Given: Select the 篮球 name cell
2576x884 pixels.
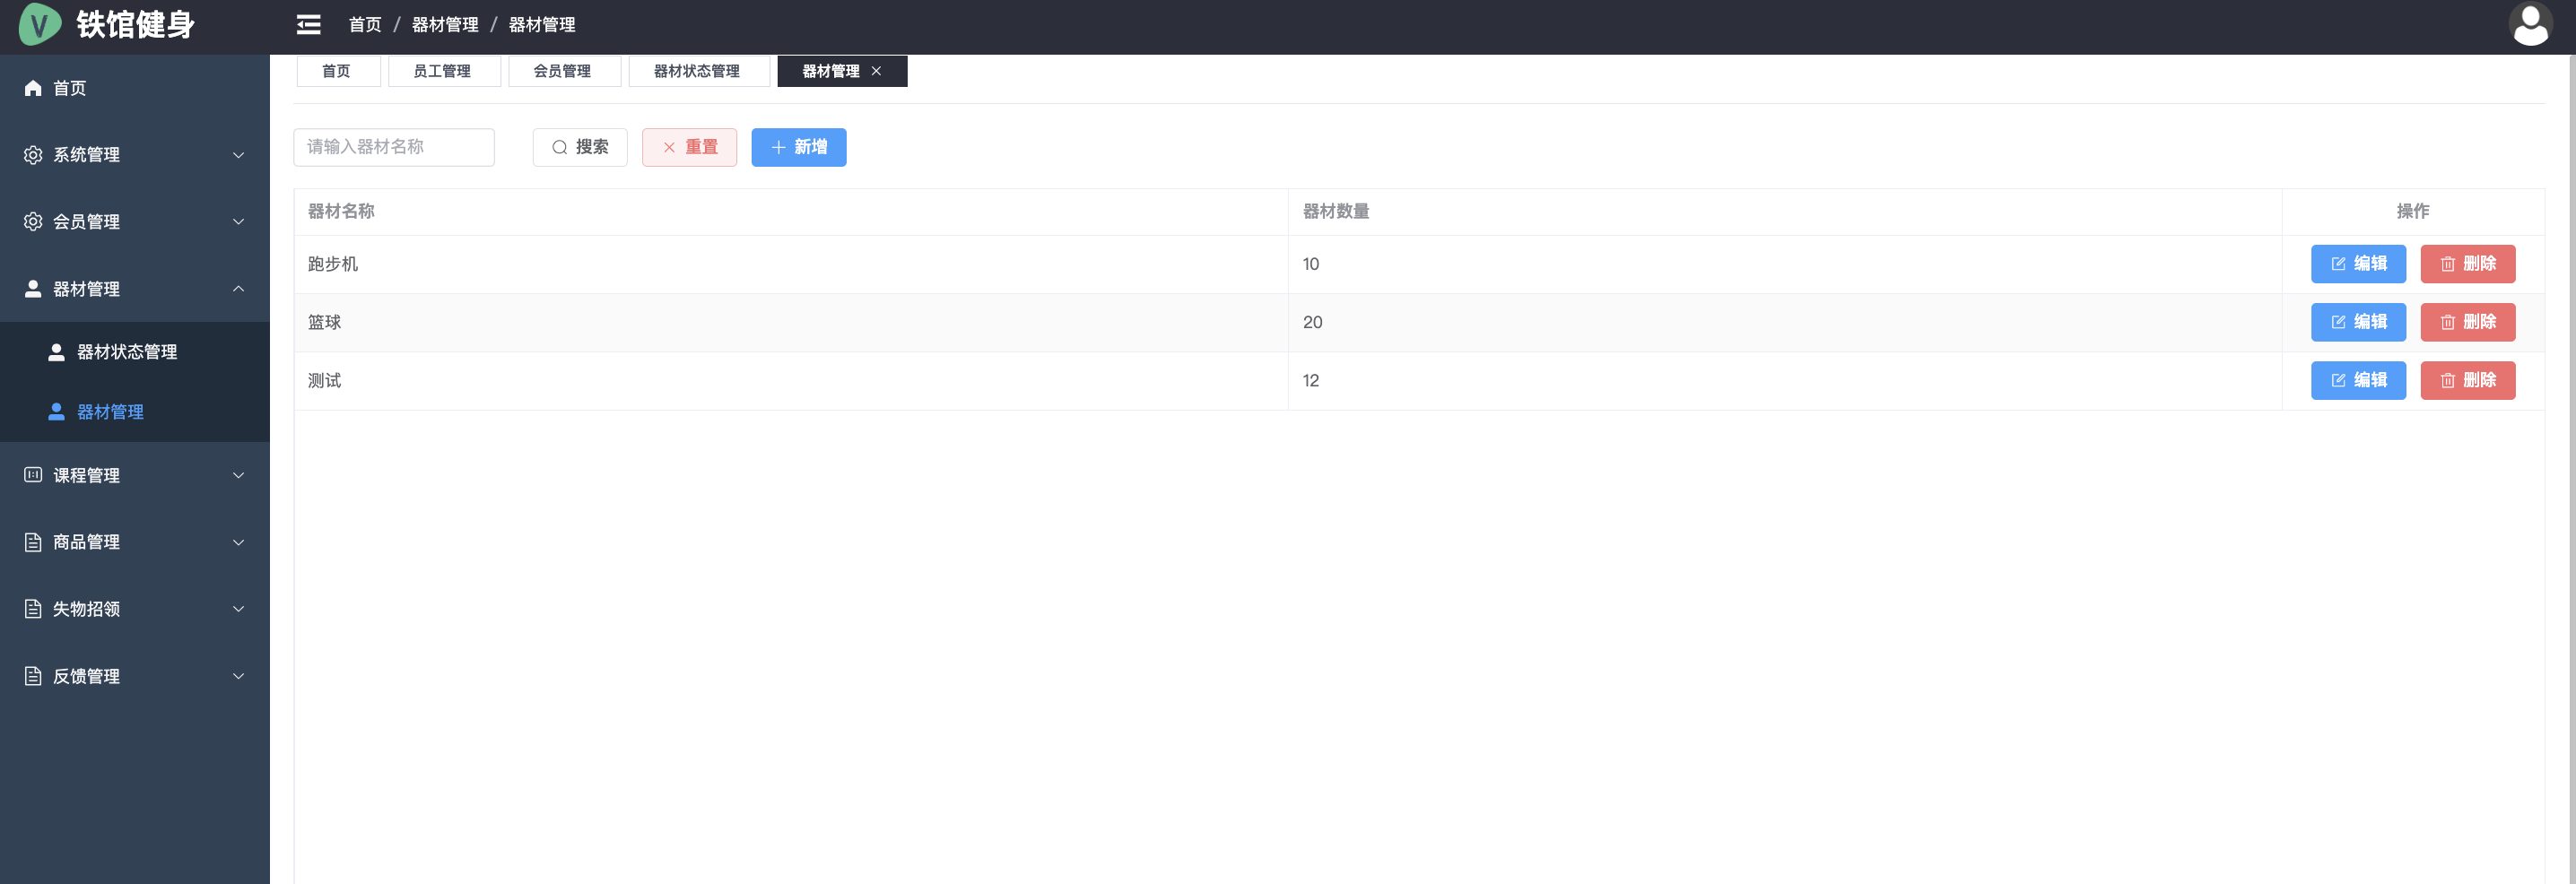Looking at the screenshot, I should click(x=791, y=322).
